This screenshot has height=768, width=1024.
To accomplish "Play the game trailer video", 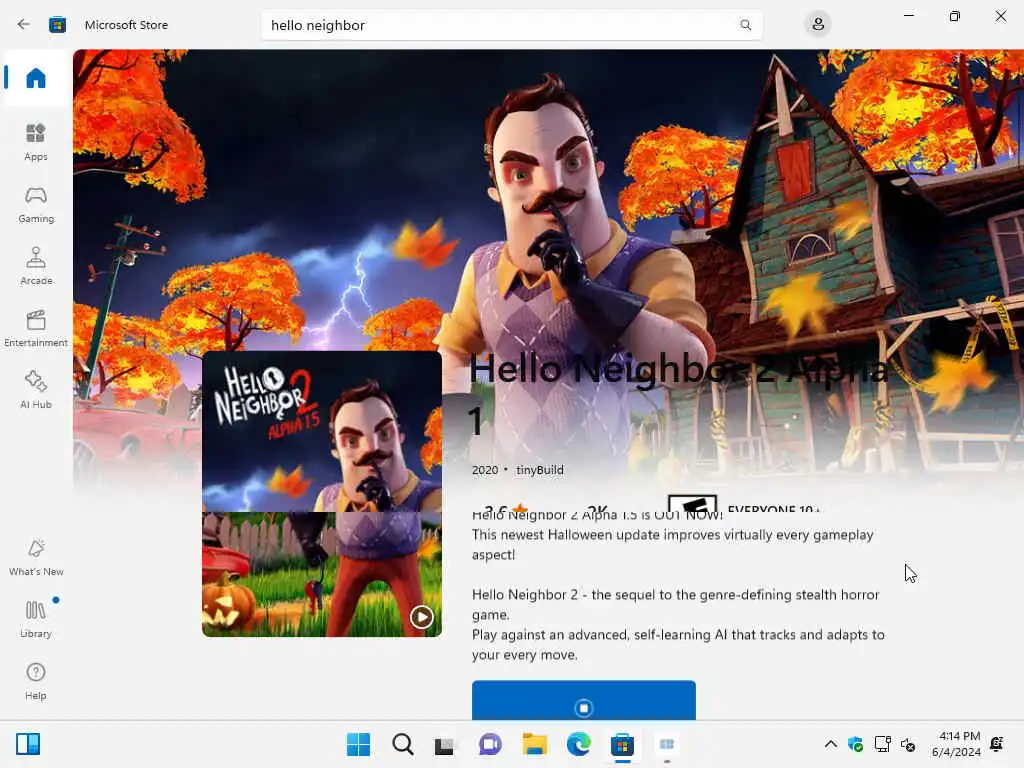I will (422, 616).
